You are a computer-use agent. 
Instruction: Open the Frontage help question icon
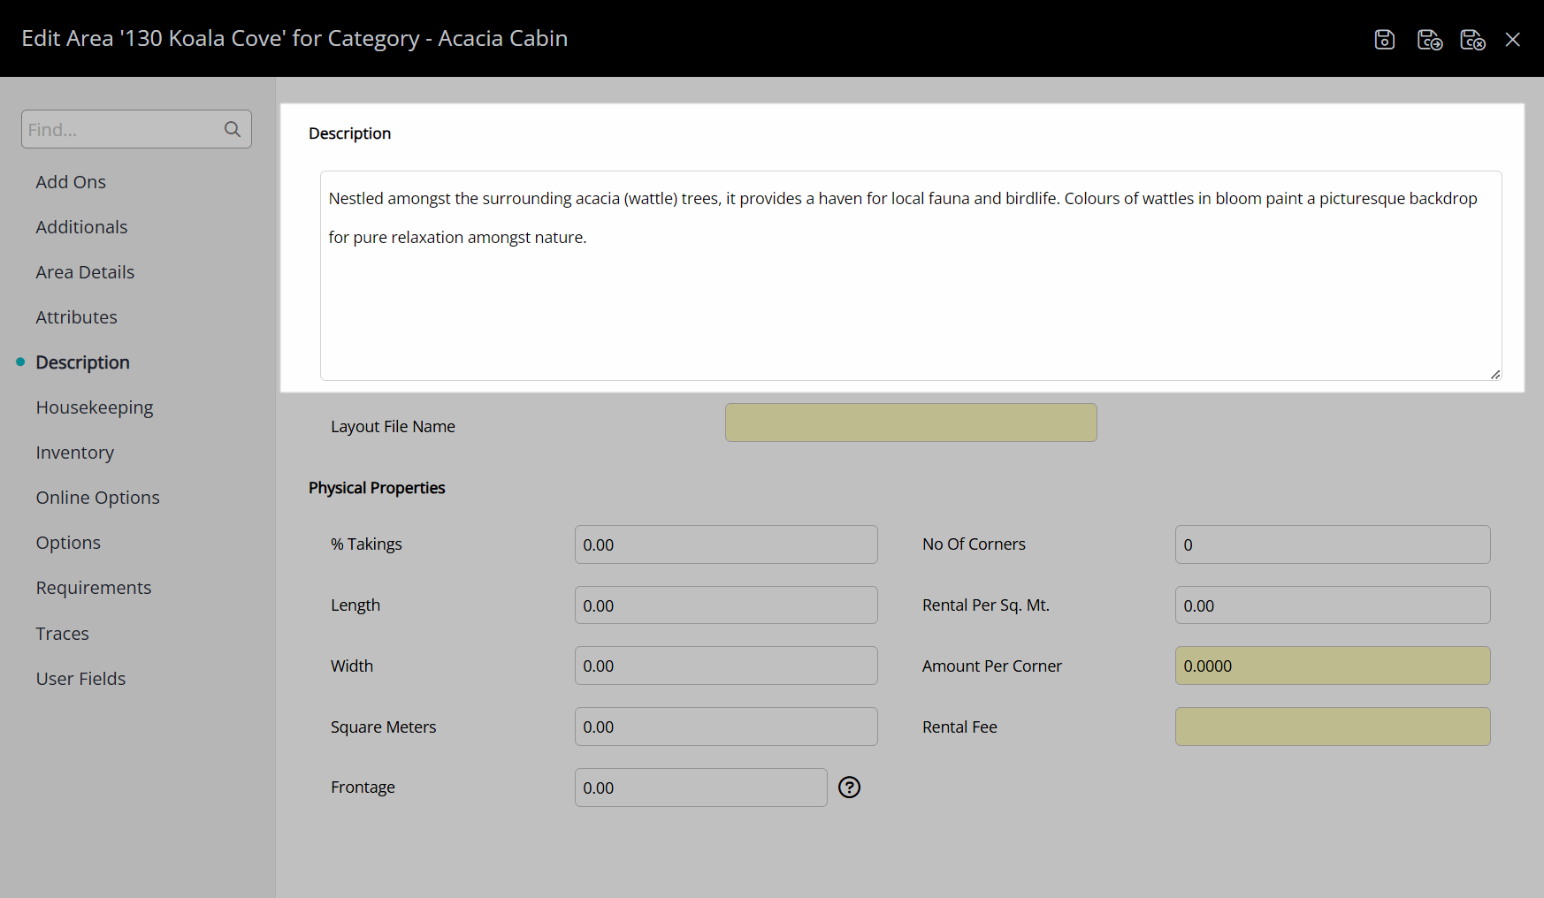(849, 787)
